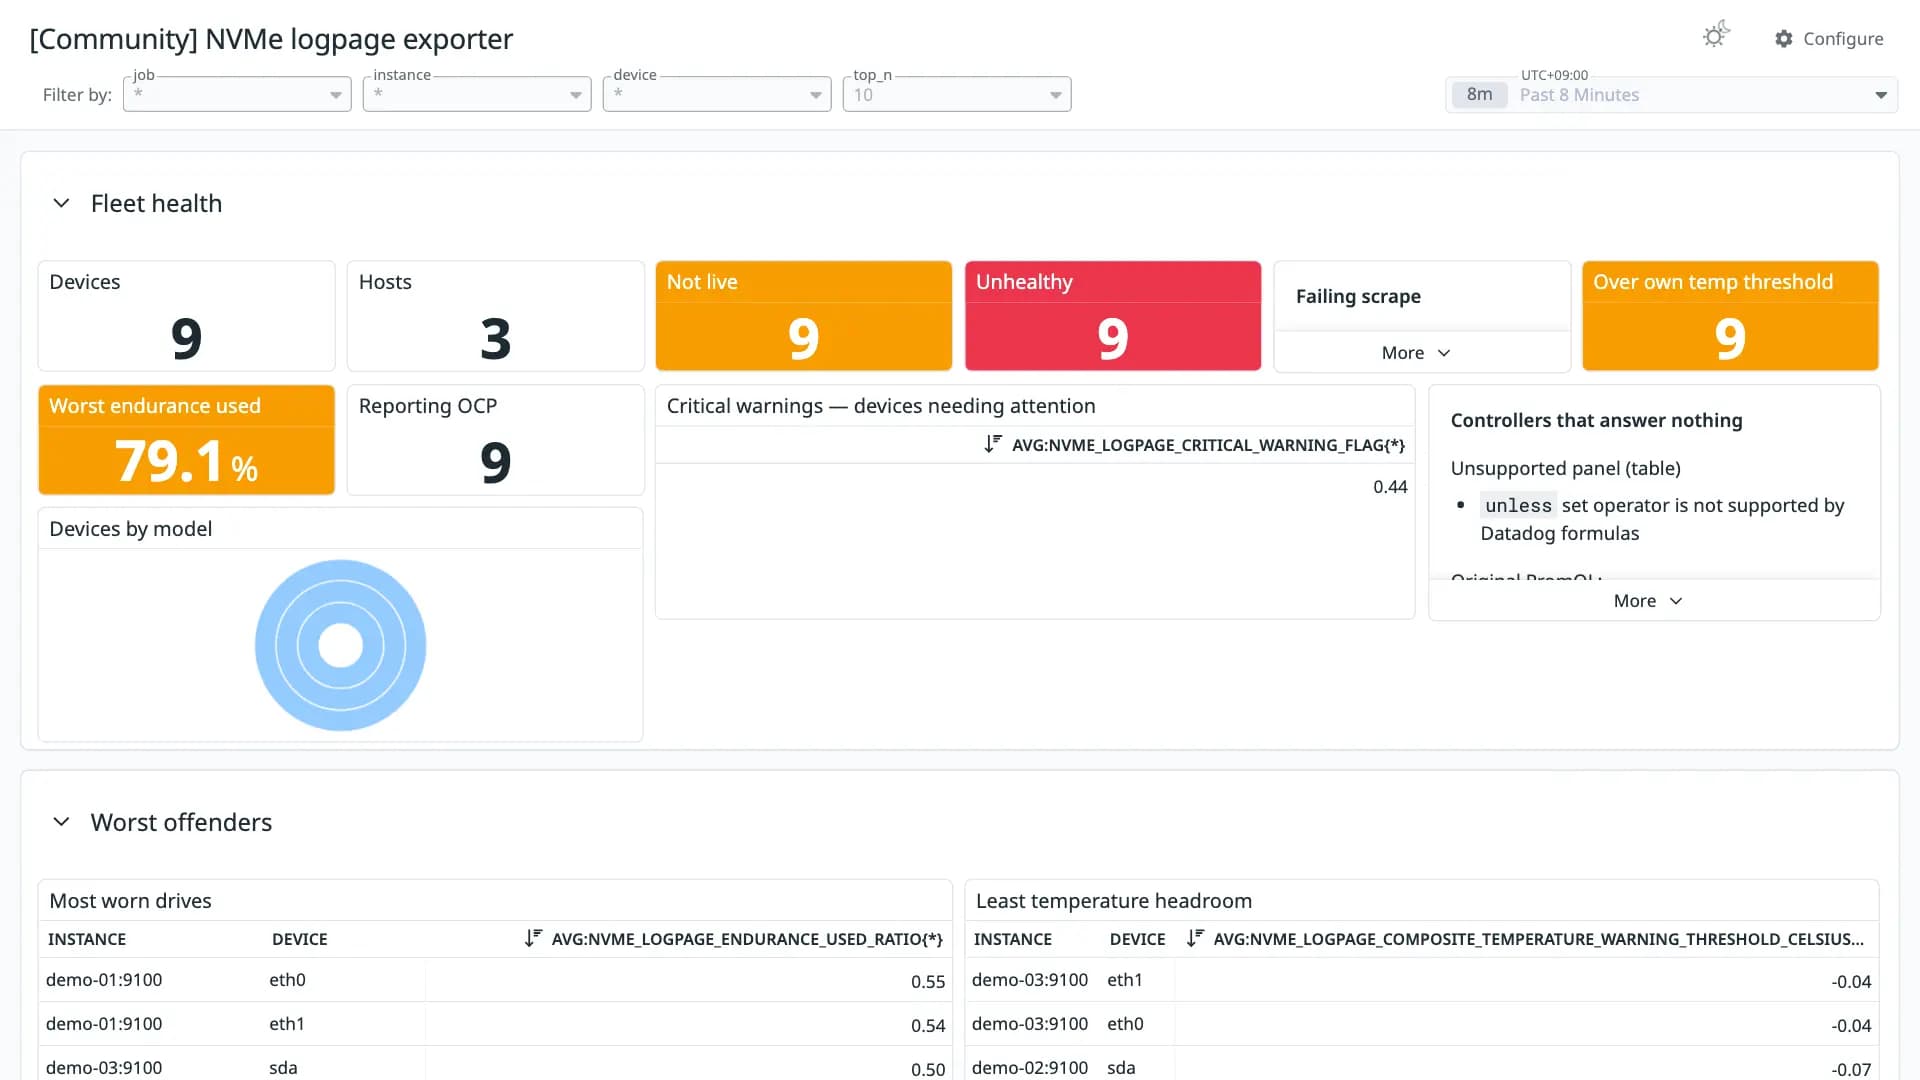Collapse the Fleet health section
Screen dimensions: 1920x1080
[x=61, y=203]
